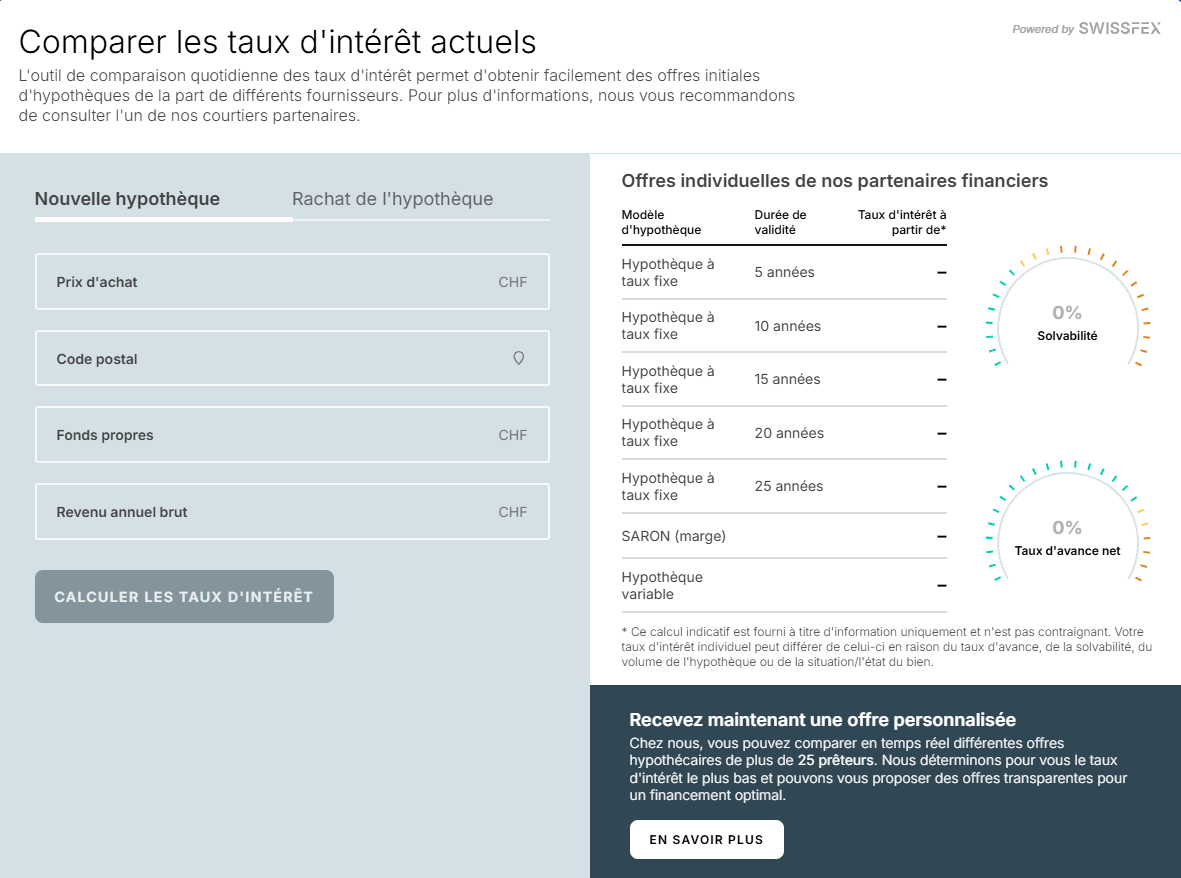Click the Code postal input field
The image size is (1181, 878).
tap(292, 358)
